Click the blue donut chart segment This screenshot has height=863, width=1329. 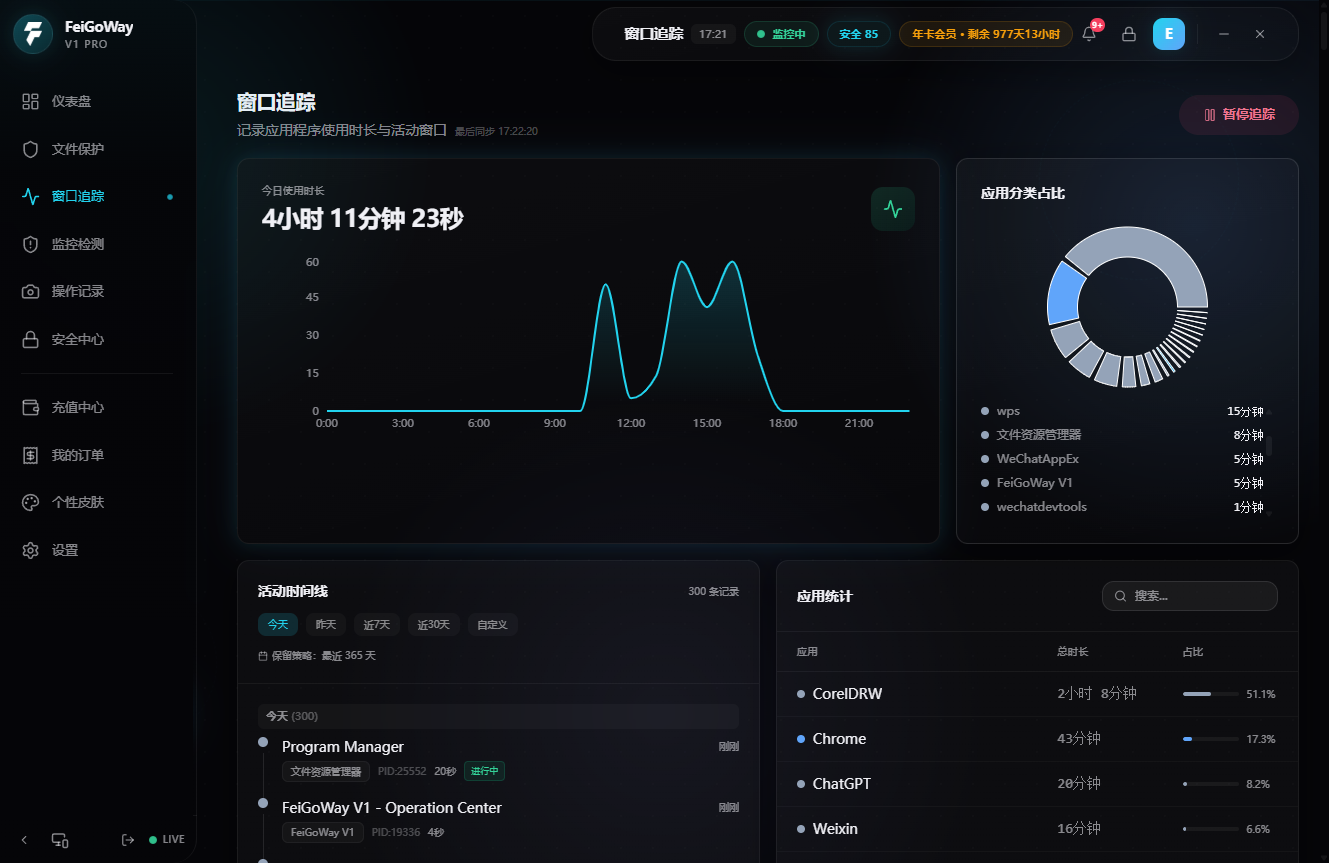click(1066, 293)
